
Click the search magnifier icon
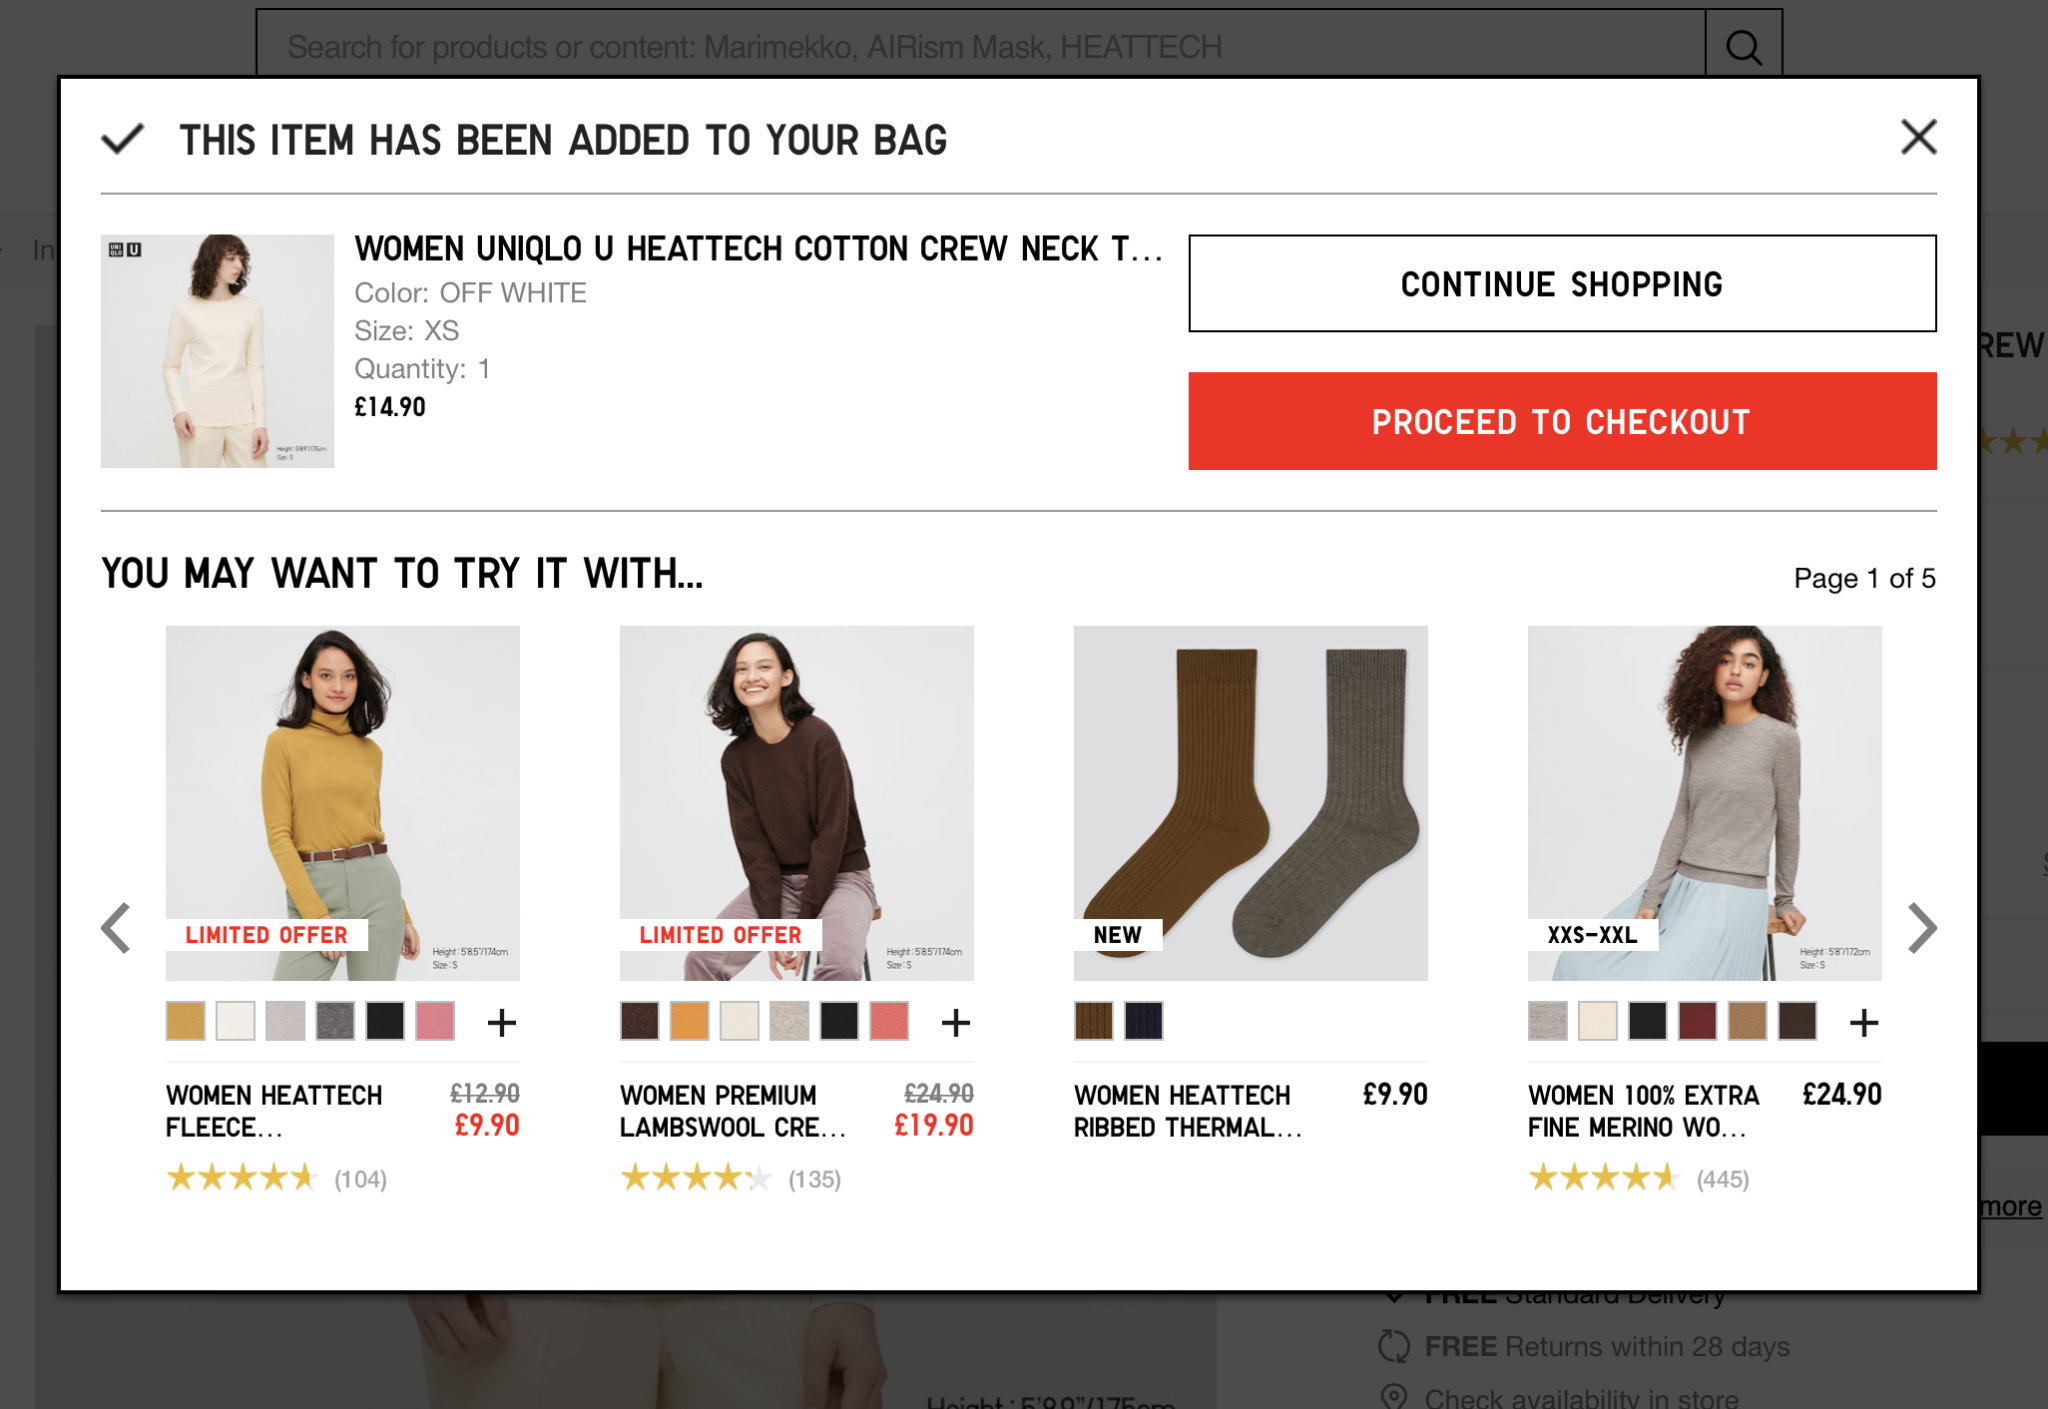point(1744,45)
